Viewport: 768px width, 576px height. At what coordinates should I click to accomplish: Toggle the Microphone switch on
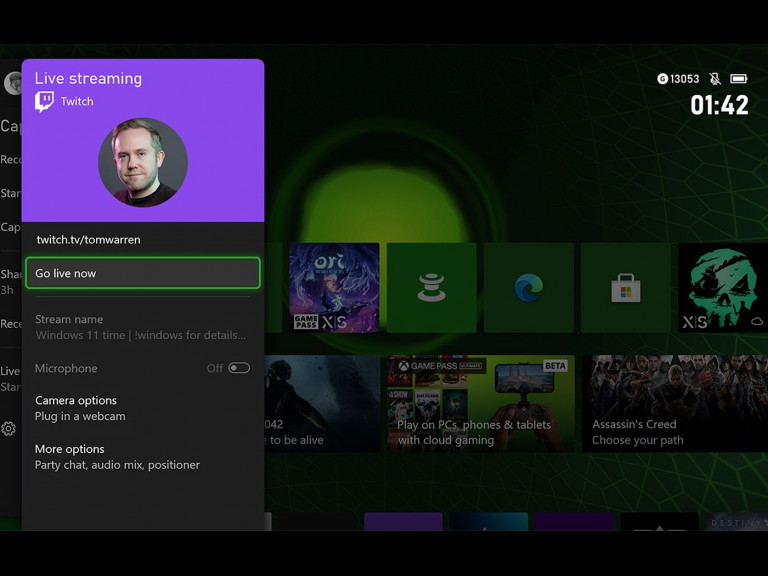click(x=239, y=368)
